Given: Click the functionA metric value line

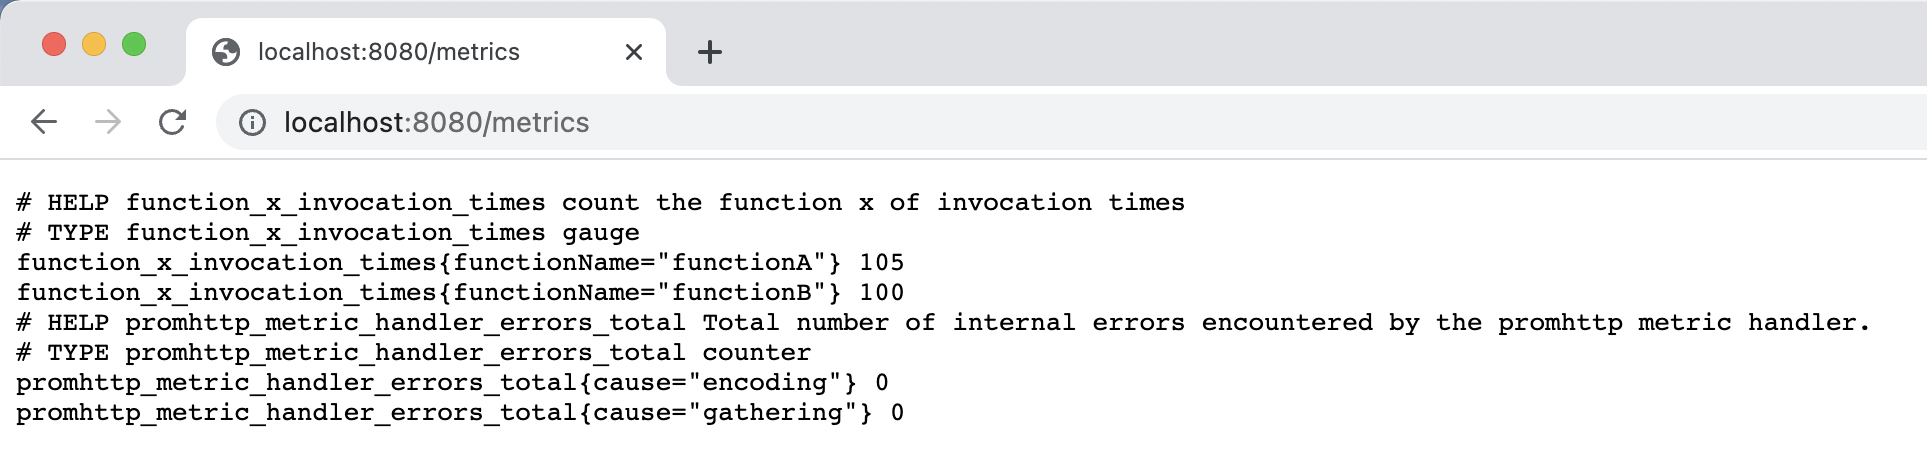Looking at the screenshot, I should (x=460, y=263).
